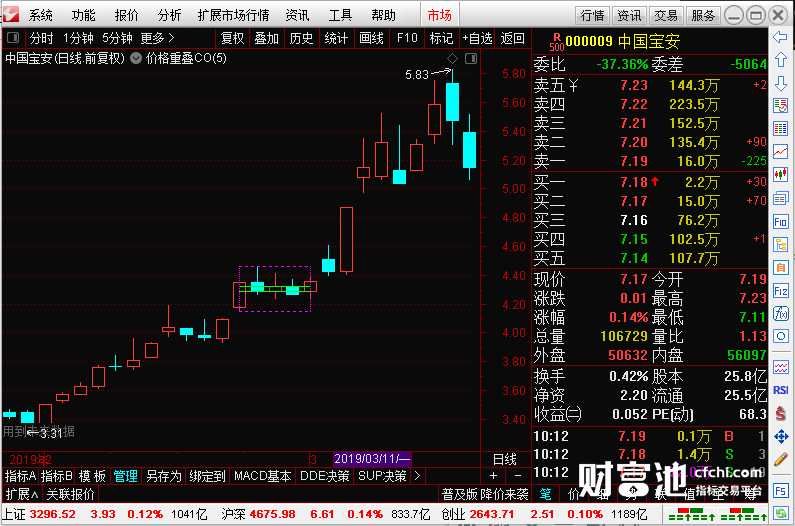The image size is (795, 526).
Task: Select the blue four-way move icon
Action: (x=780, y=436)
